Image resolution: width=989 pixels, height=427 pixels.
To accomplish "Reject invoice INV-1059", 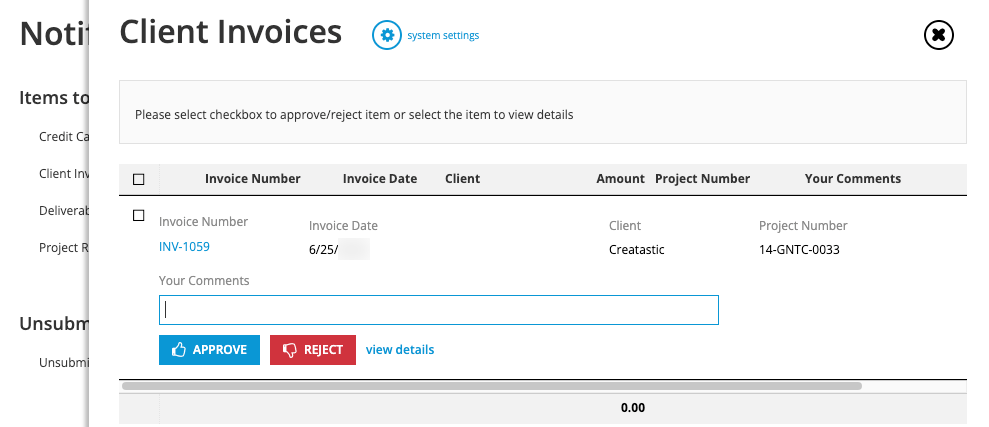I will coord(313,350).
